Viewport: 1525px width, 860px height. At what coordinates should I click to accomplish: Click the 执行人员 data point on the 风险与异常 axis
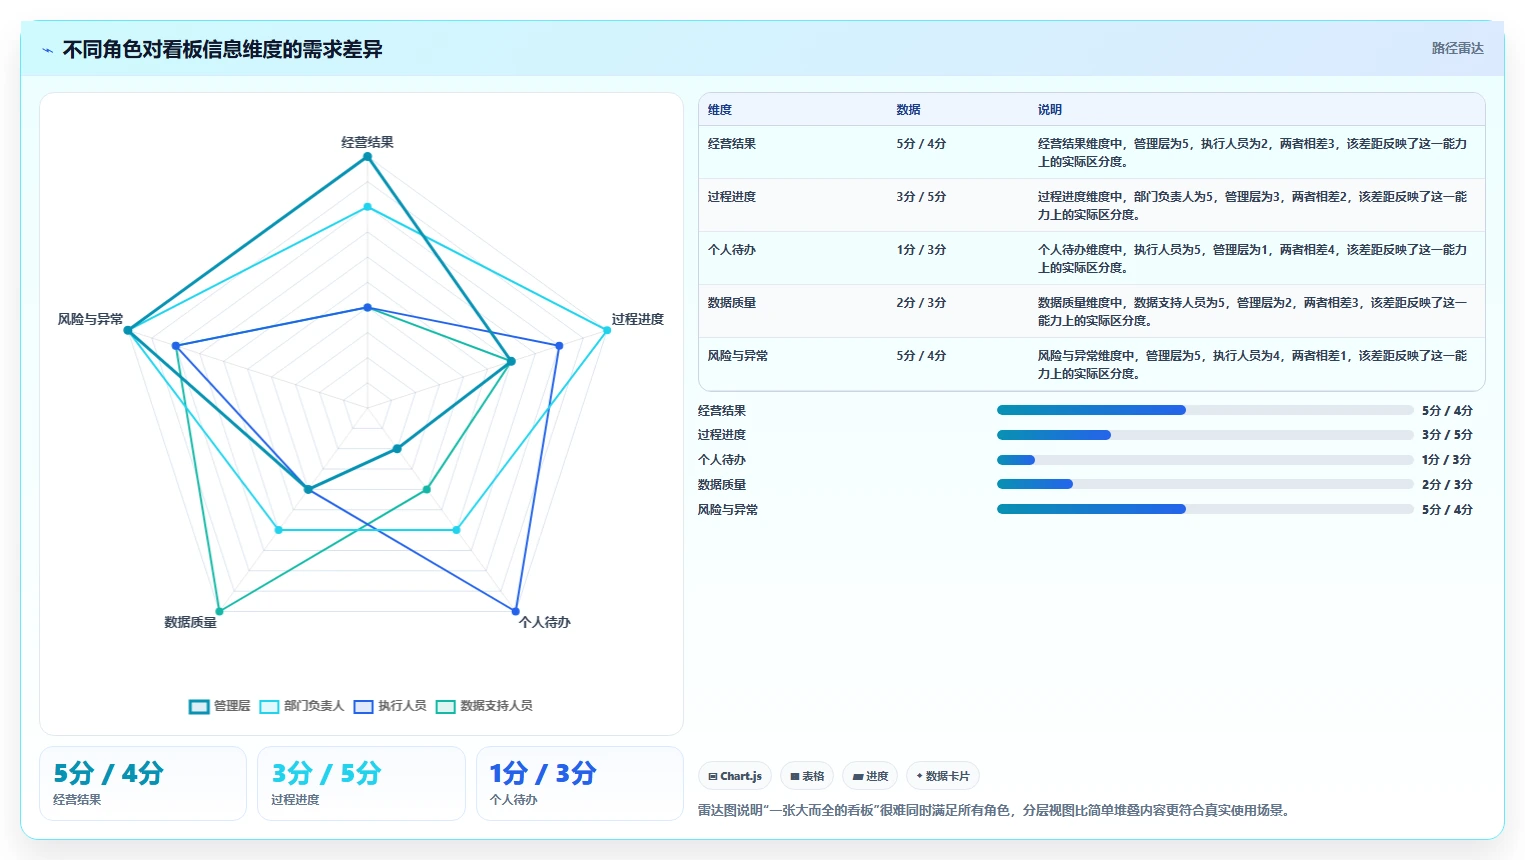coord(176,346)
